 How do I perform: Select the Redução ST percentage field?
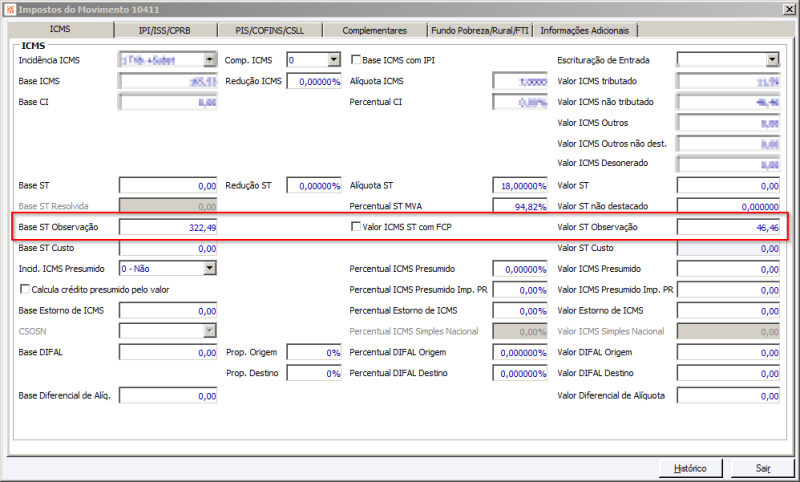(314, 186)
